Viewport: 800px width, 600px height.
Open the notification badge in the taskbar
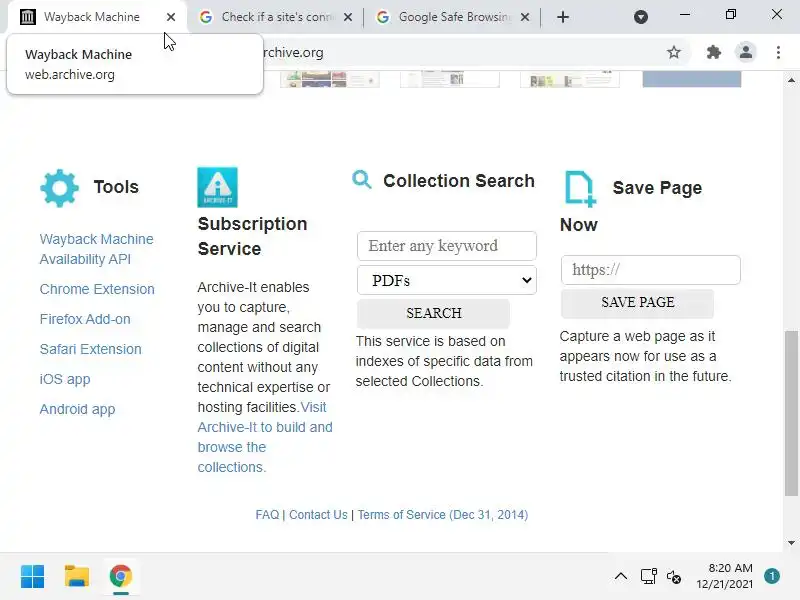(772, 576)
